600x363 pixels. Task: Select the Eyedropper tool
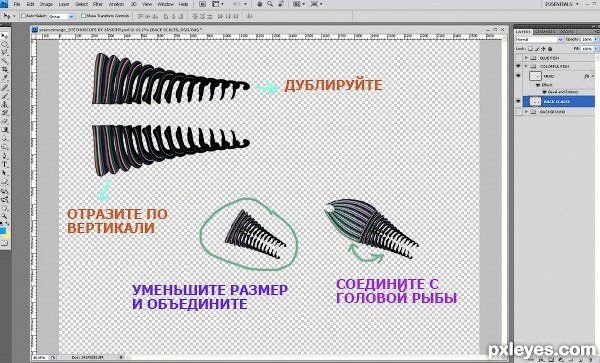[x=5, y=78]
